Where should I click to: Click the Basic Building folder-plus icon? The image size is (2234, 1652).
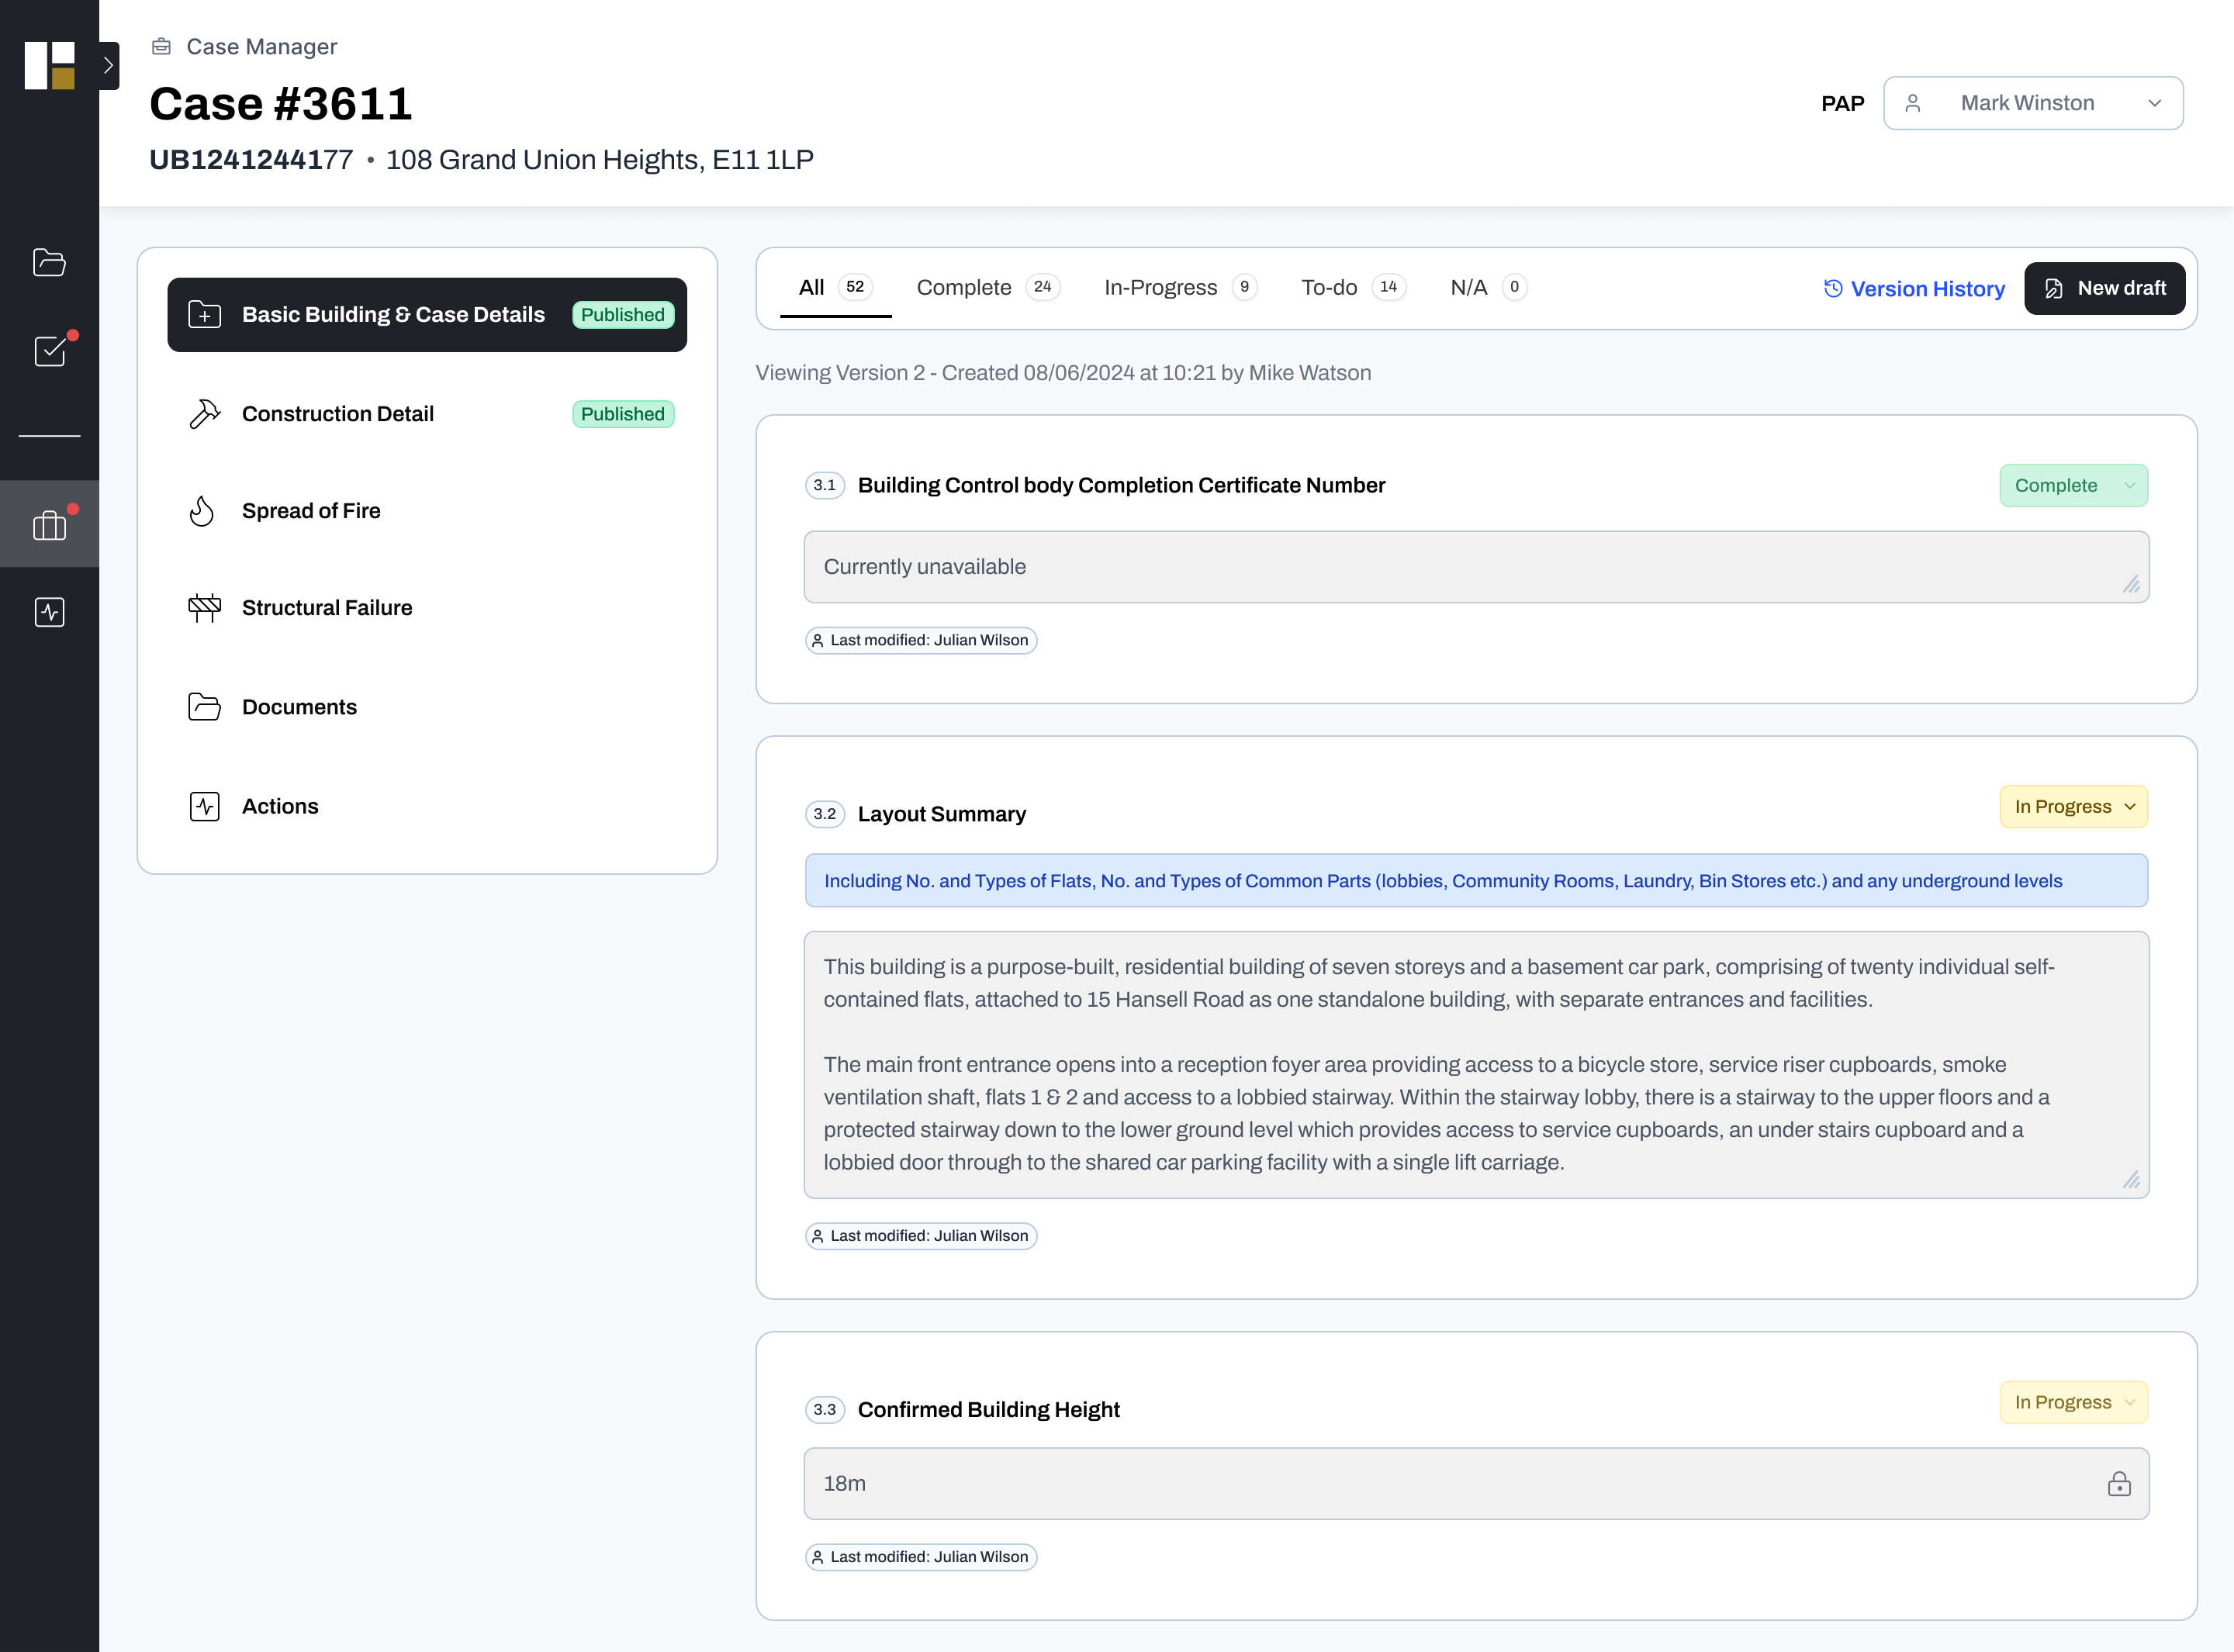click(204, 315)
